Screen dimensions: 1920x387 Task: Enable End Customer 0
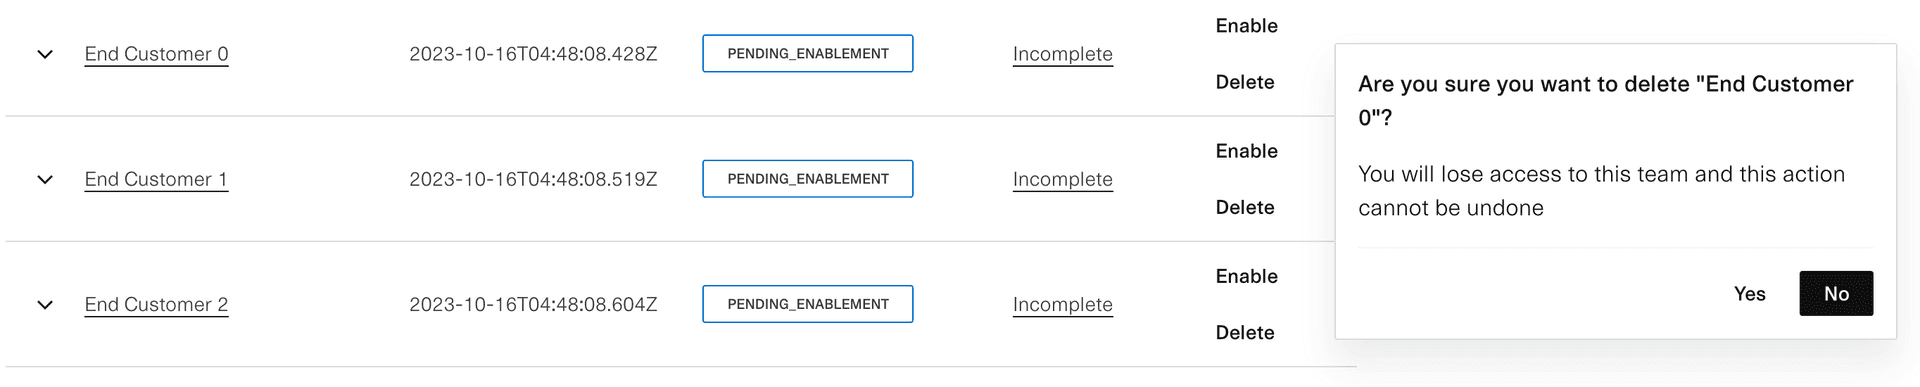[1246, 26]
